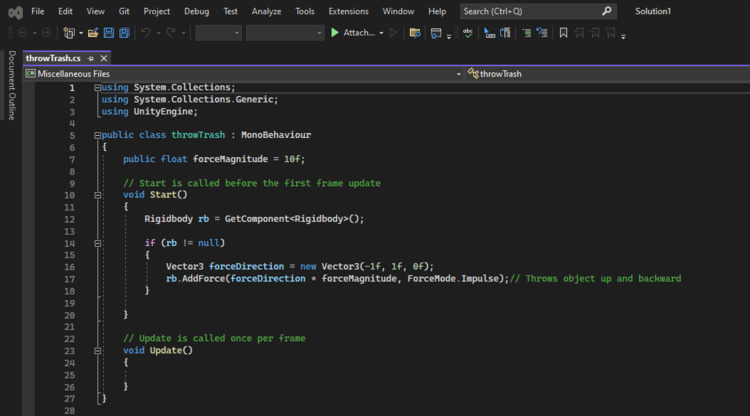
Task: Open the throwTrash type navigation dropdown
Action: coord(607,74)
